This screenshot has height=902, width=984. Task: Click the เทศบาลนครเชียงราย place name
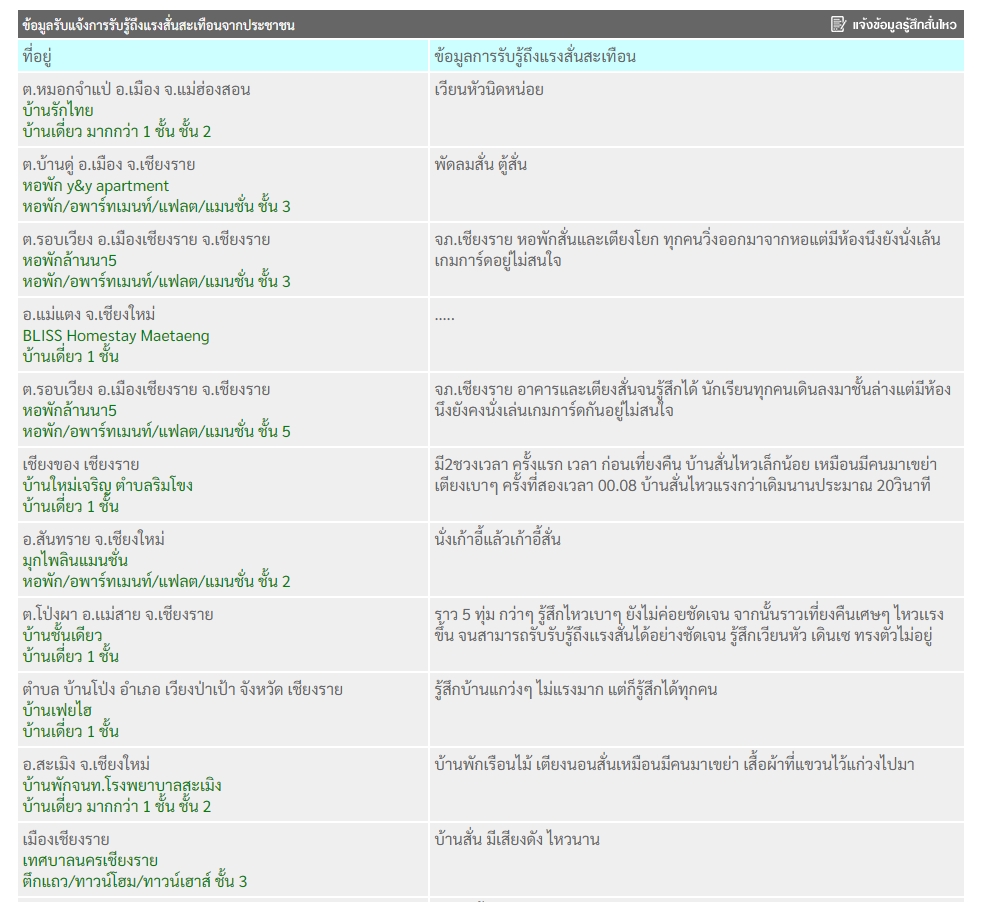(90, 861)
